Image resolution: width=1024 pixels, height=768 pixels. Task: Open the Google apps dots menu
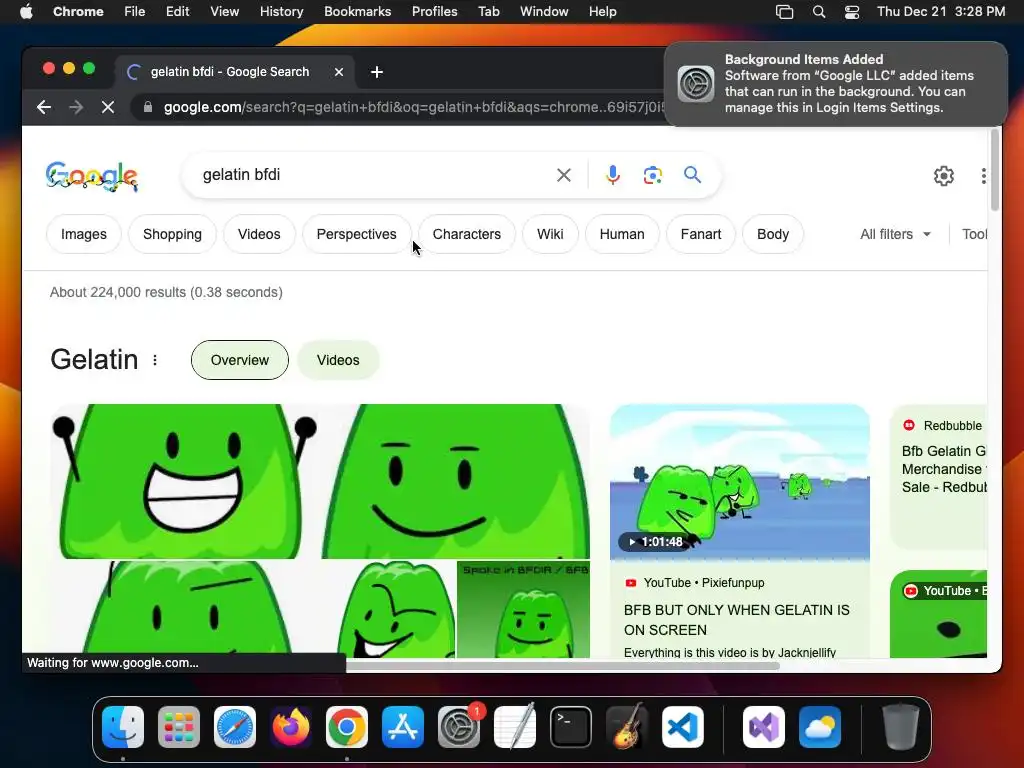pyautogui.click(x=983, y=176)
